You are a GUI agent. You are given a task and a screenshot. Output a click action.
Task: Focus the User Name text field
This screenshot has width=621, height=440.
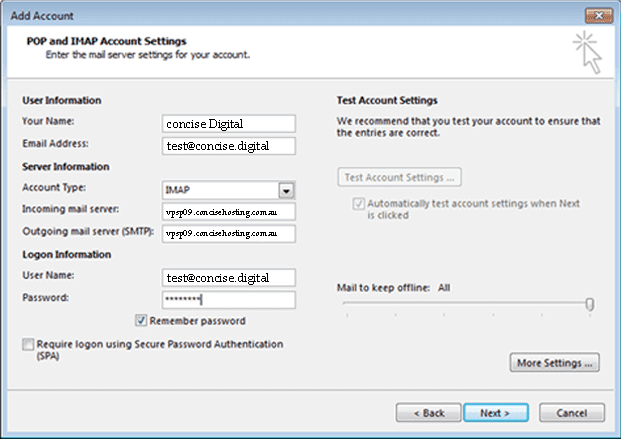[228, 277]
